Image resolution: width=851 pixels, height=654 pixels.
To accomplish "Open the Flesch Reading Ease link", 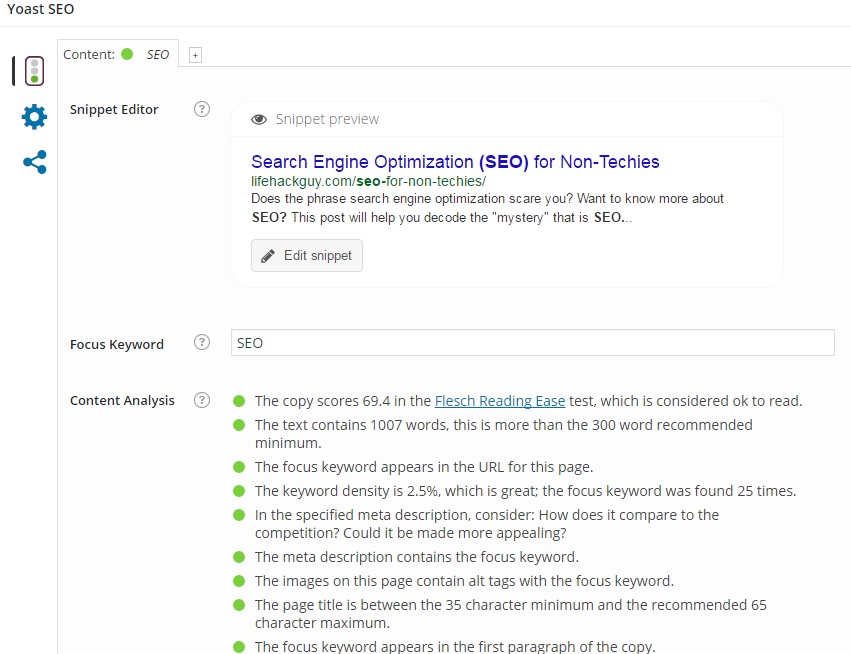I will 500,401.
